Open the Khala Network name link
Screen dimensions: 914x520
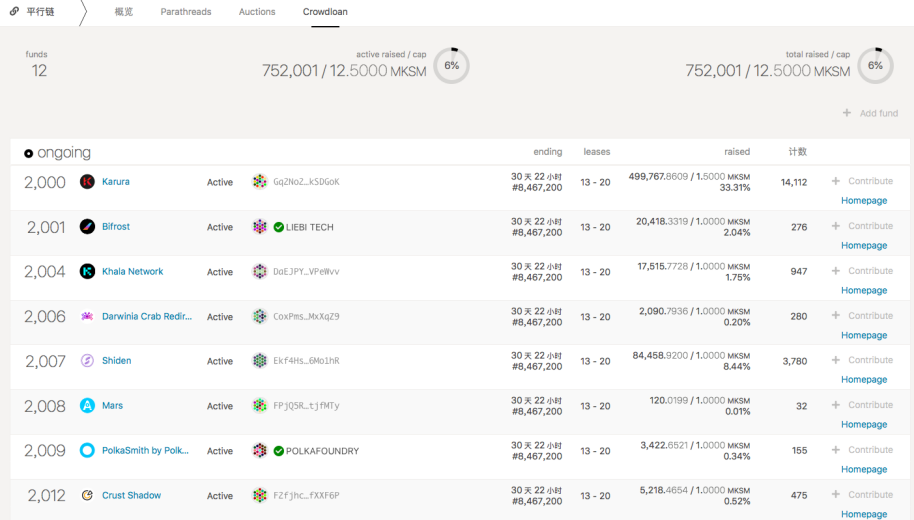coord(132,271)
